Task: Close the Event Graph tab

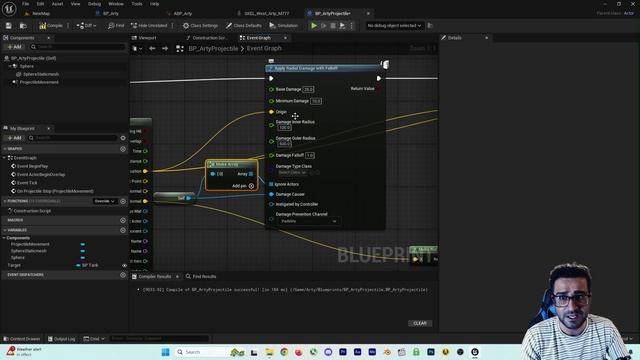Action: coord(285,38)
